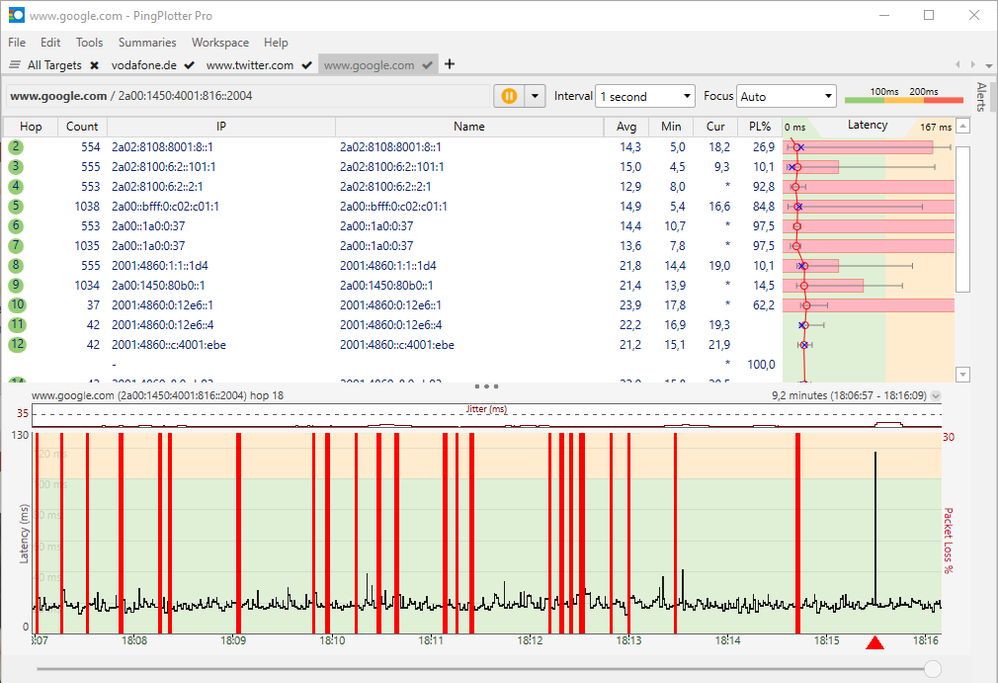Expand the Focus dropdown set to Auto
The image size is (998, 683).
(786, 96)
